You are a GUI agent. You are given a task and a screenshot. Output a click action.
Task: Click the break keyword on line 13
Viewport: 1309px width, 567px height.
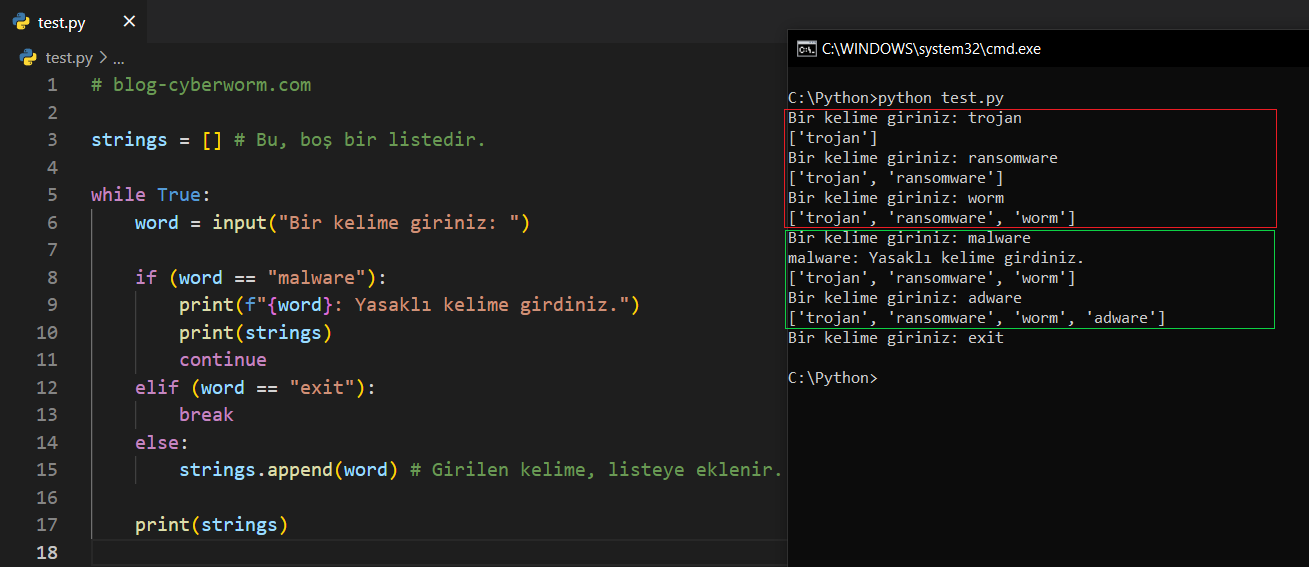point(206,415)
